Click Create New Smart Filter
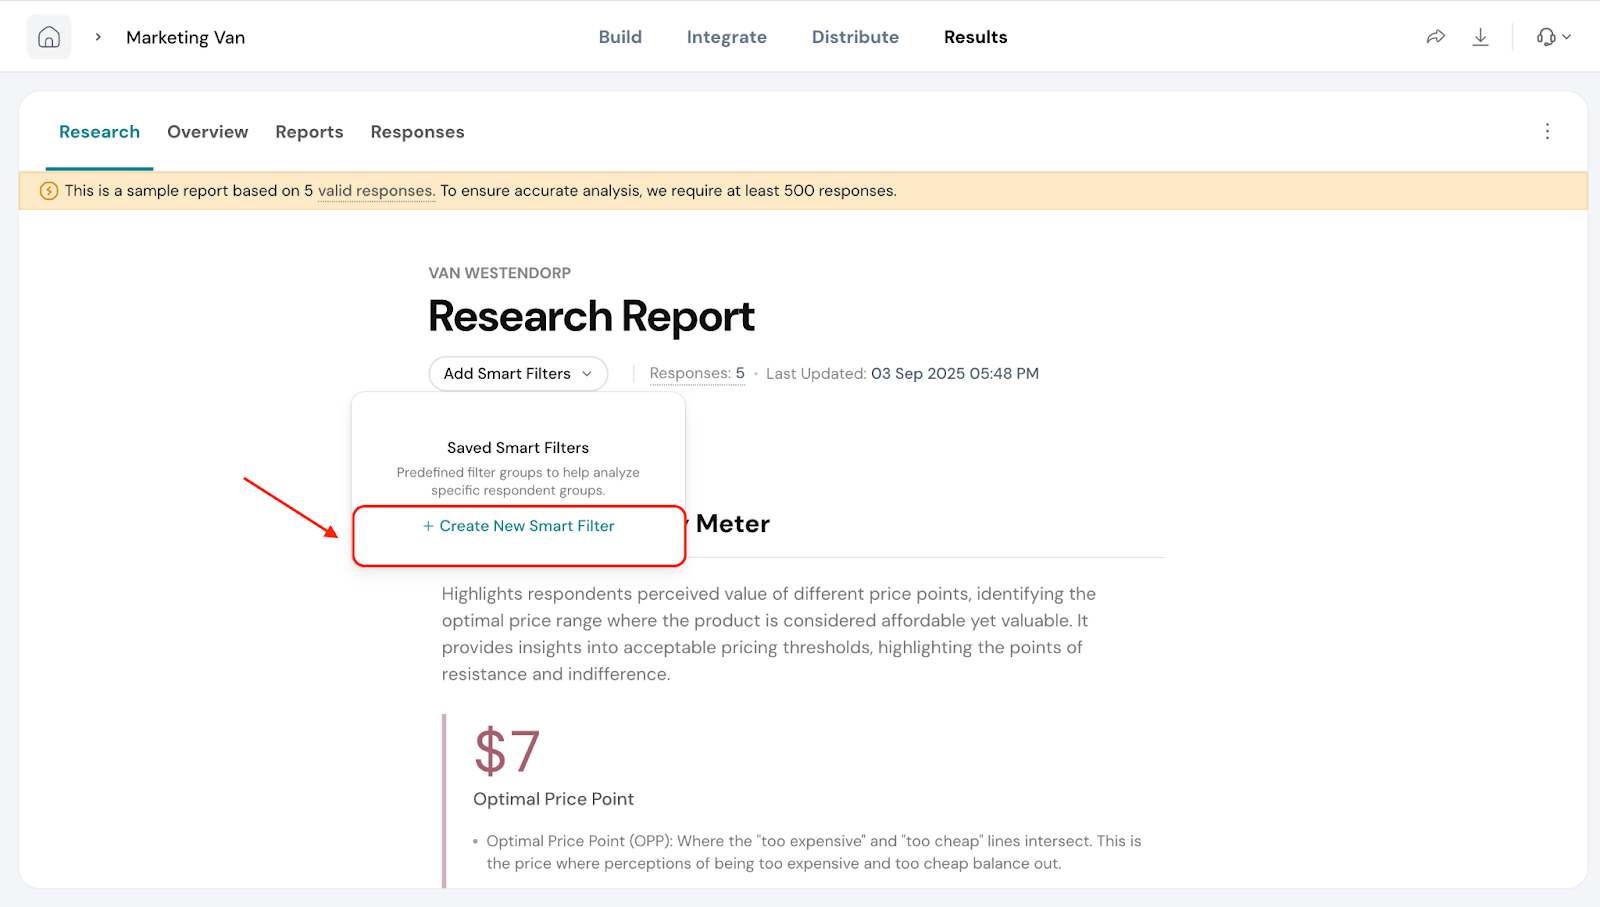 pos(518,526)
